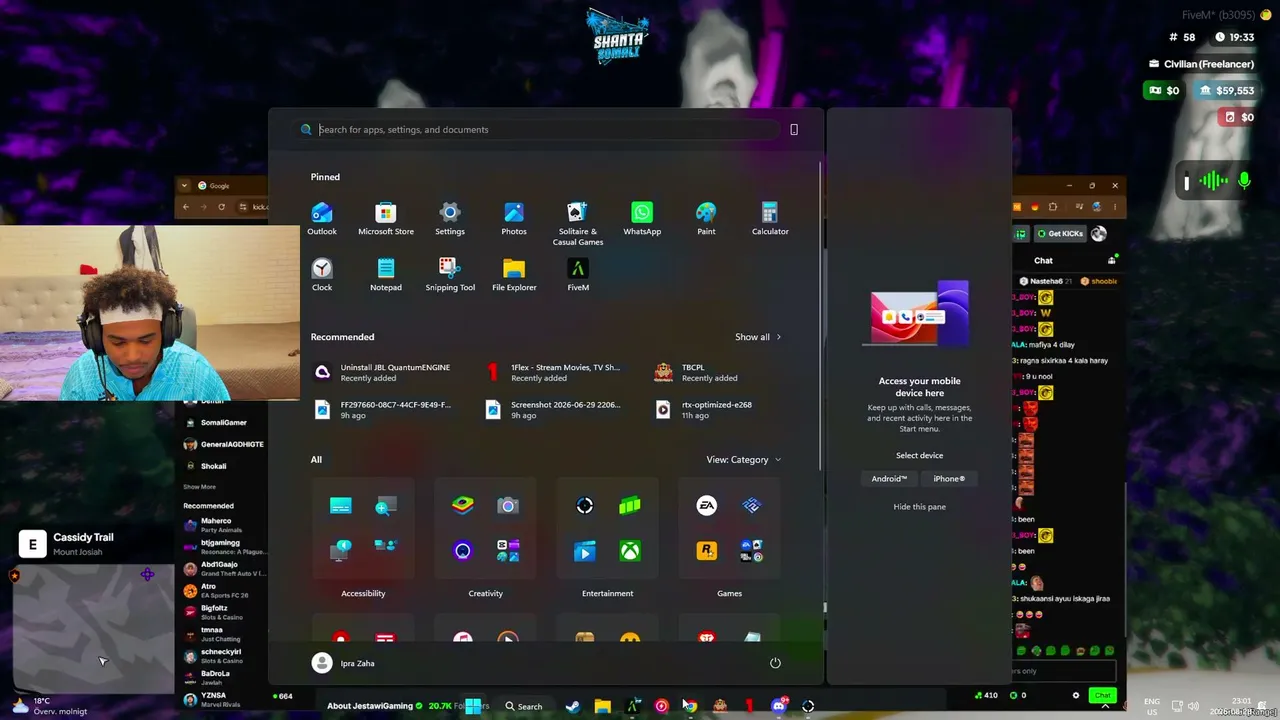Launch Notepad from pinned apps
The width and height of the screenshot is (1280, 720).
pos(386,275)
